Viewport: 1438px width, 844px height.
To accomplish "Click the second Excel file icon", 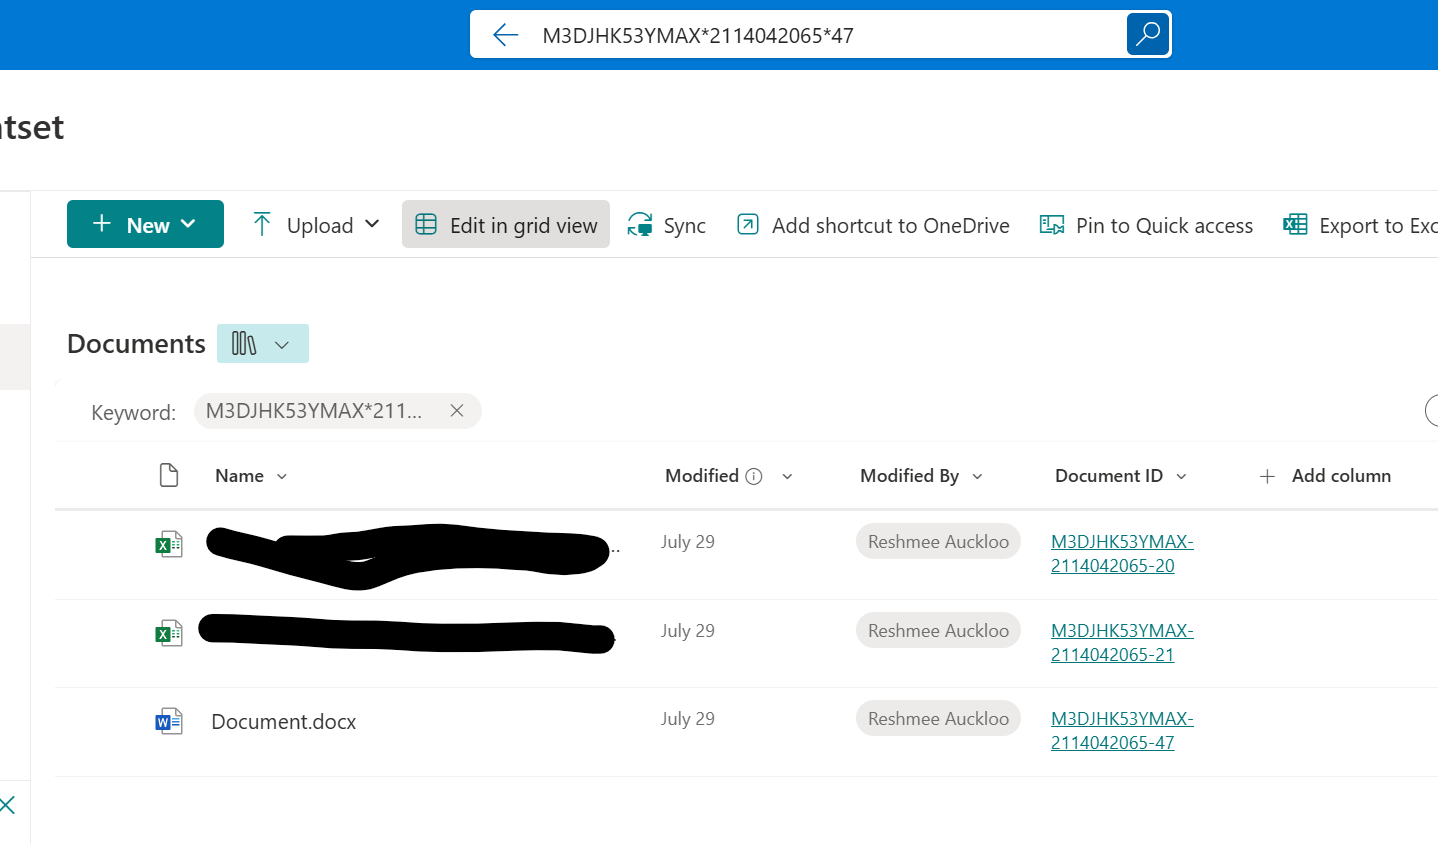I will (169, 633).
